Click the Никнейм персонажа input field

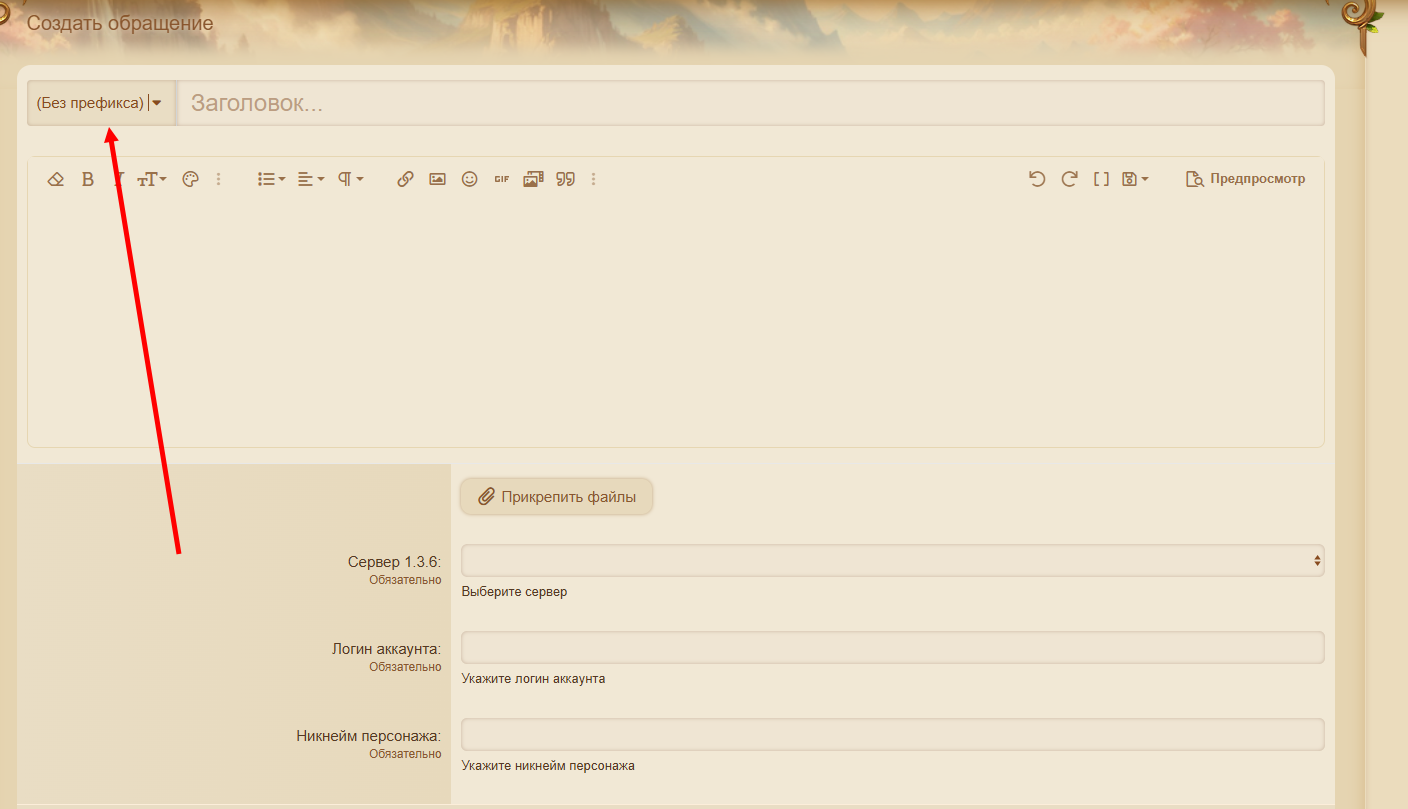893,734
